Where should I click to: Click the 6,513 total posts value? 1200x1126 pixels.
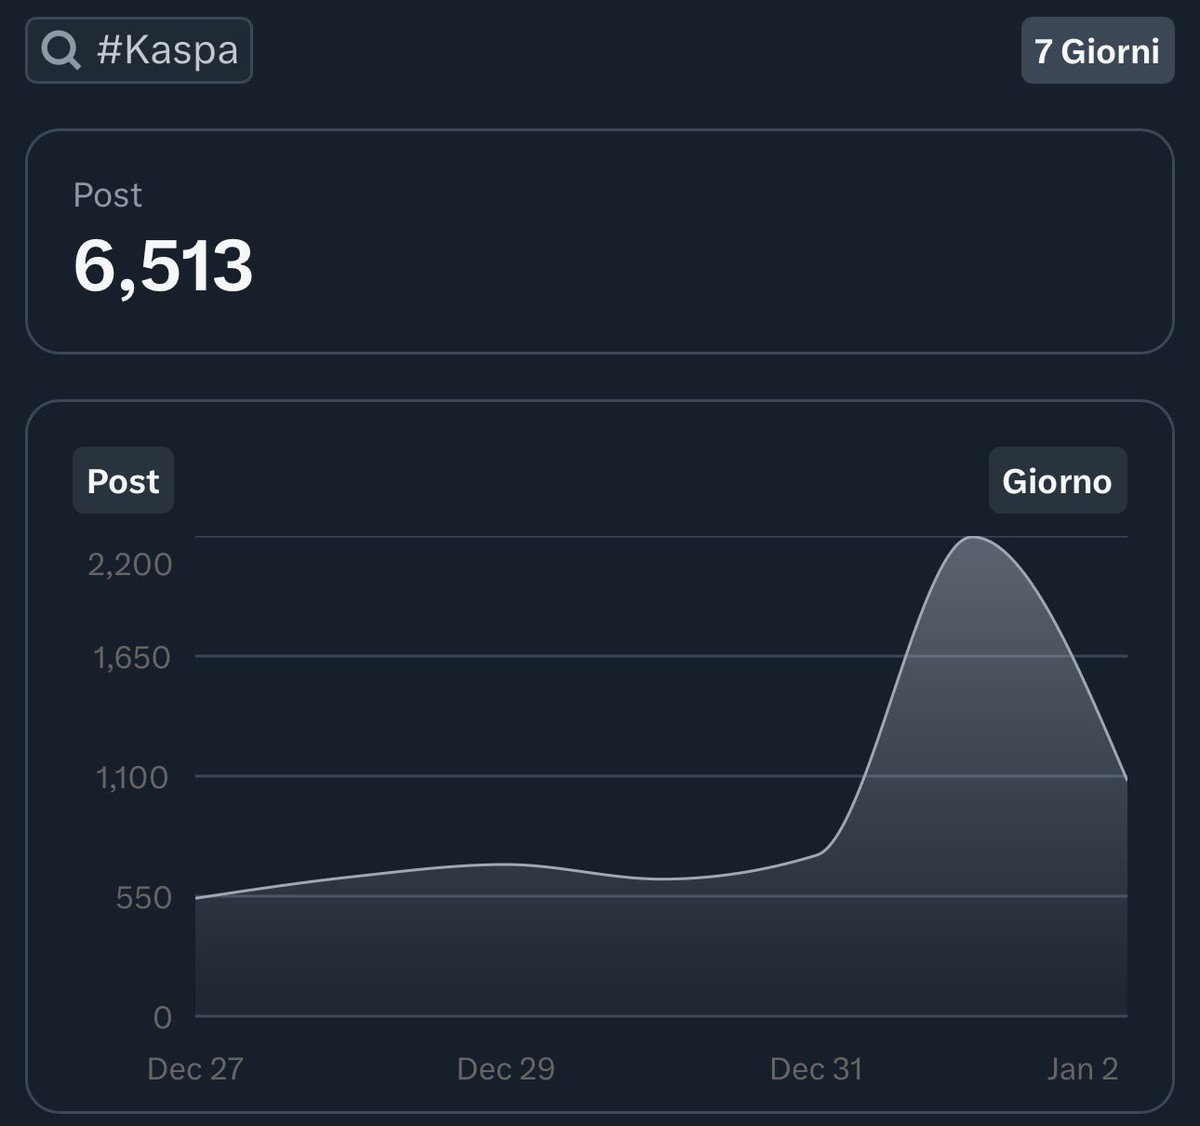pyautogui.click(x=165, y=265)
